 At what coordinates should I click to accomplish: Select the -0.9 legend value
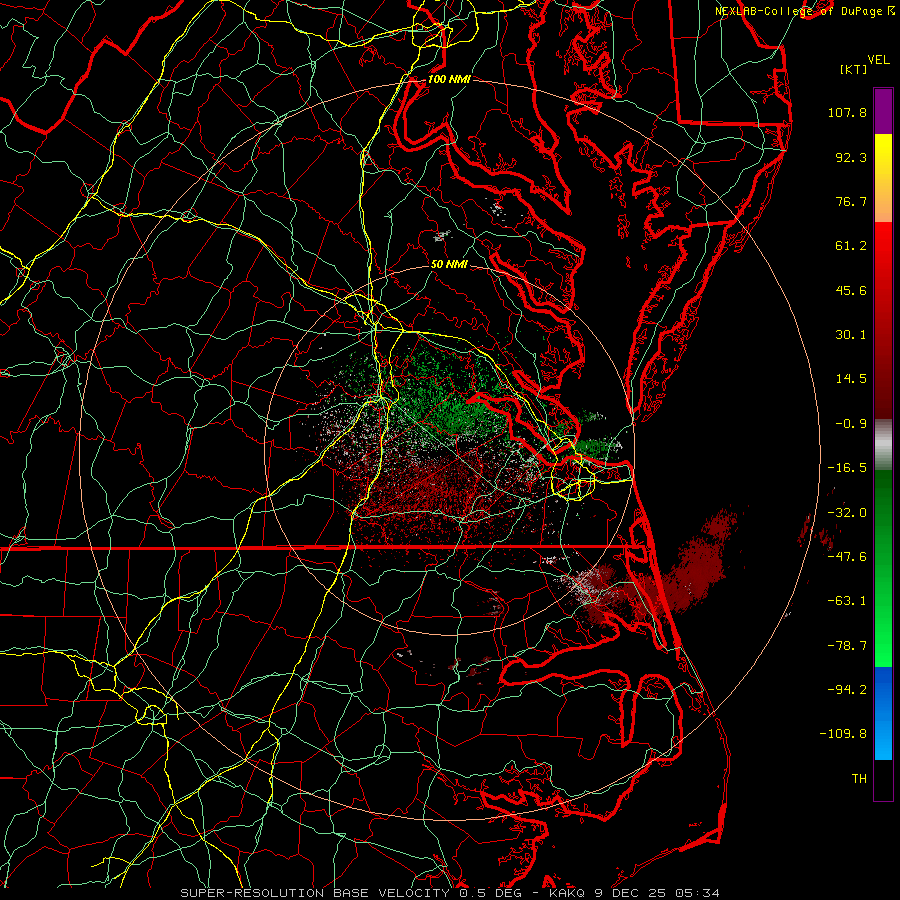pyautogui.click(x=851, y=424)
